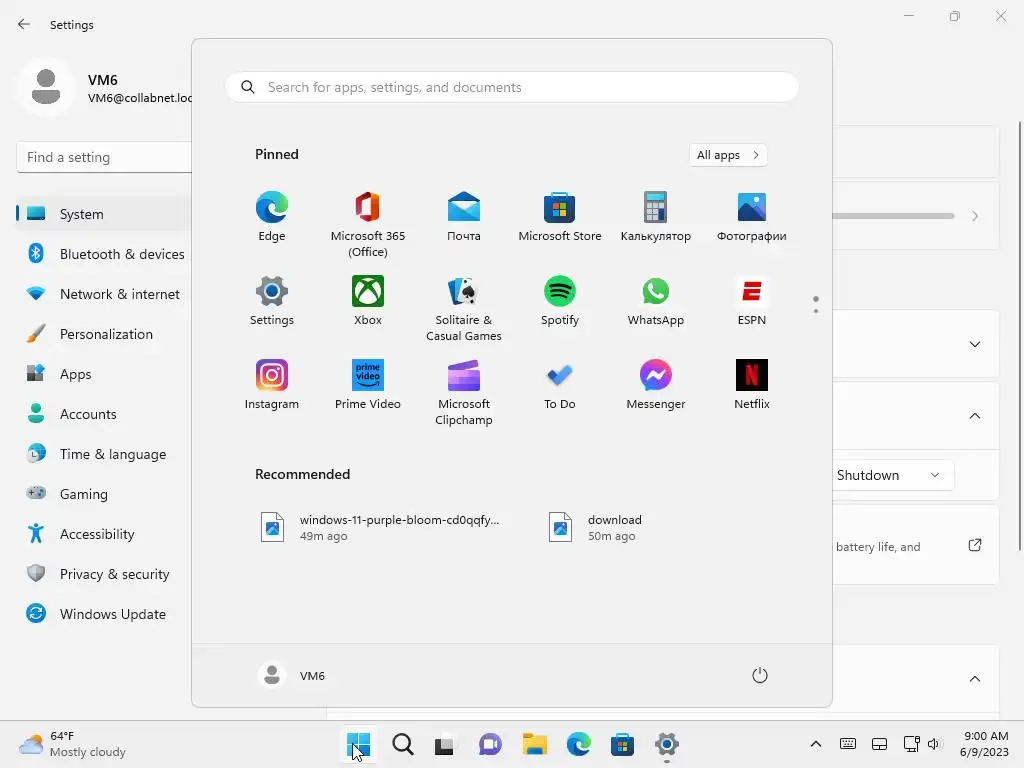Open Microsoft Clipchamp
The image size is (1024, 768).
(x=464, y=393)
